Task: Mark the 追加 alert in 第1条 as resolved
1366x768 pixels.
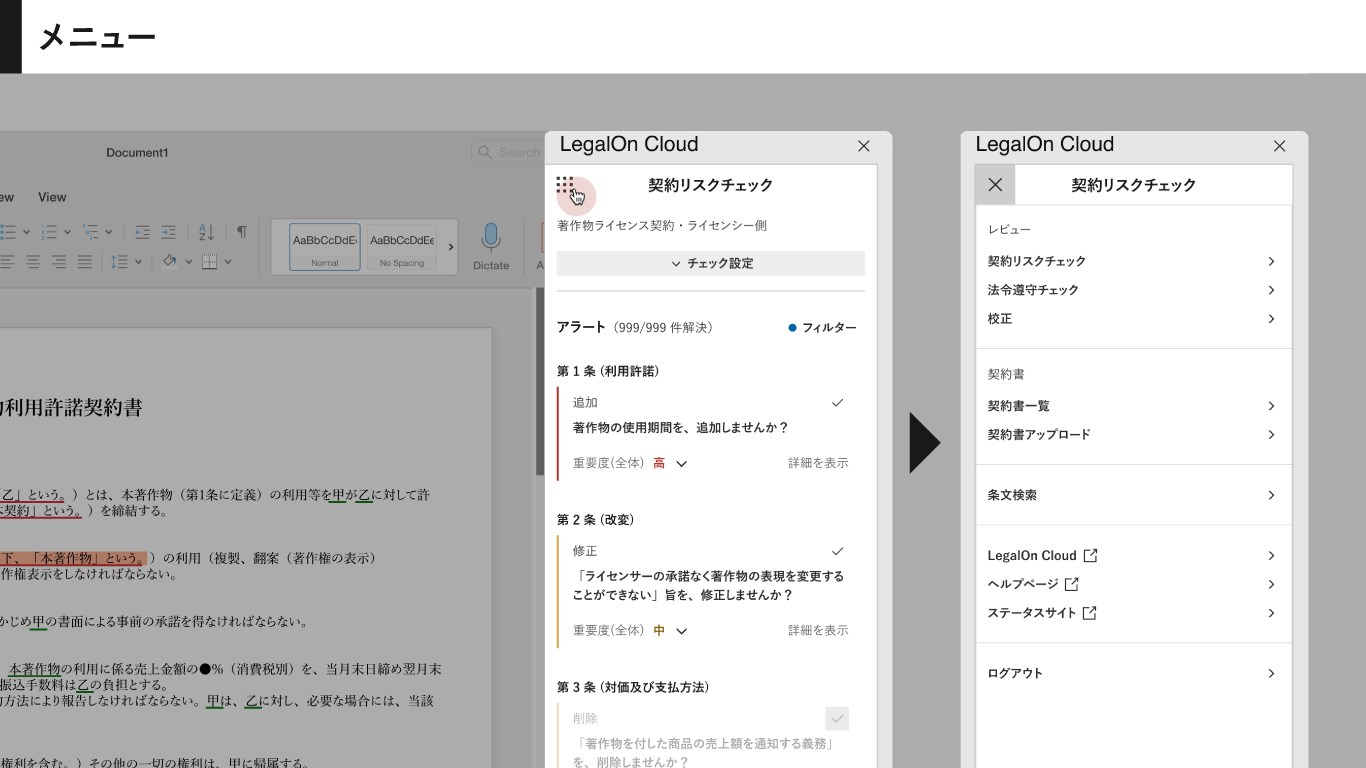Action: click(838, 403)
